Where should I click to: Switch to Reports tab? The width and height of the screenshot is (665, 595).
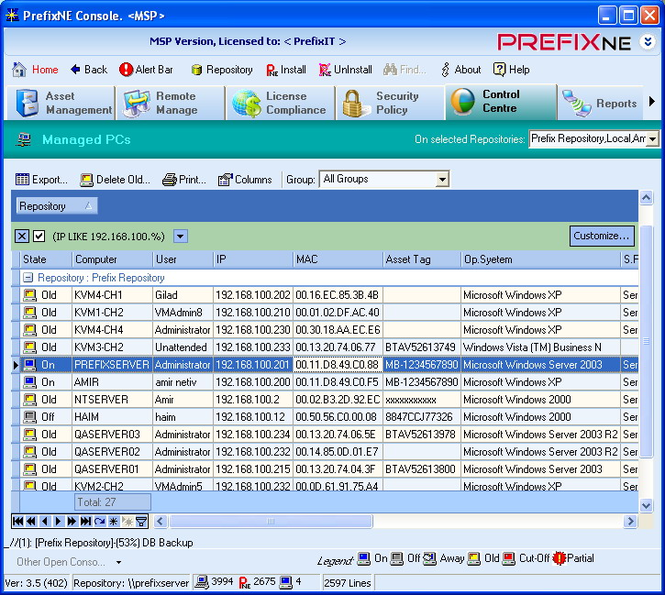(600, 103)
